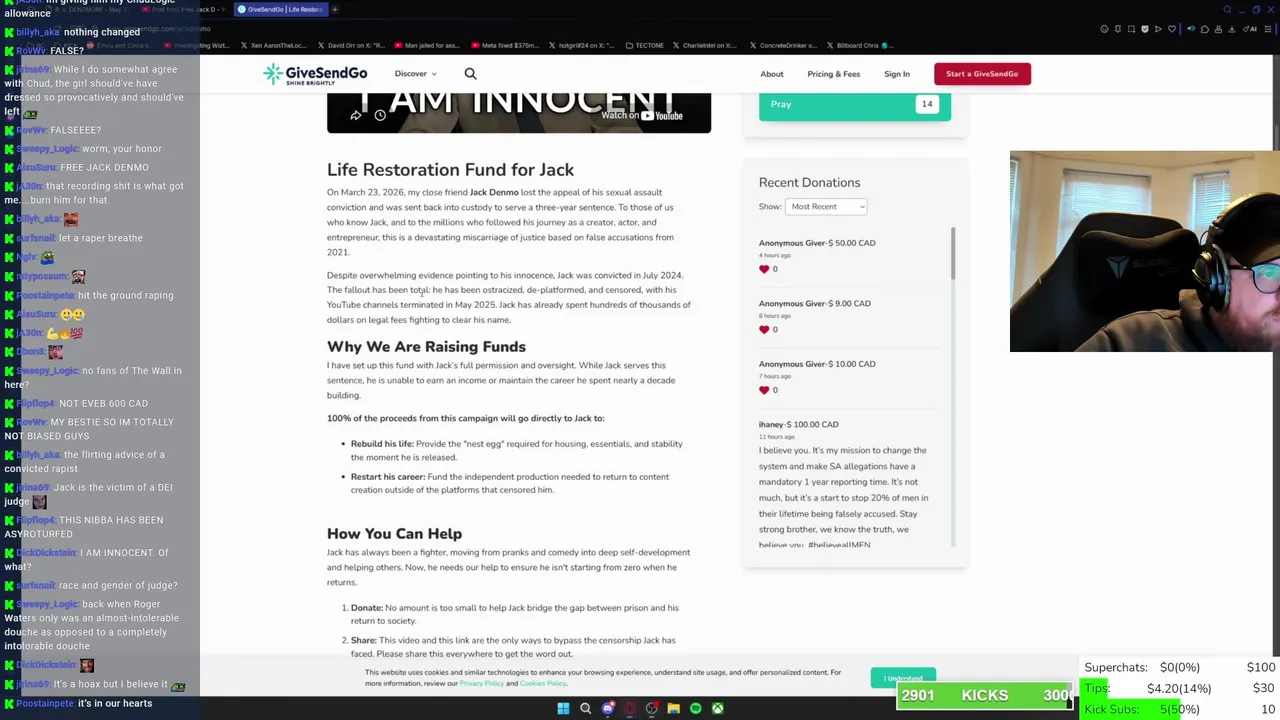Open the easy setup menu icon in toolbar
This screenshot has width=1280, height=720.
pyautogui.click(x=1268, y=29)
